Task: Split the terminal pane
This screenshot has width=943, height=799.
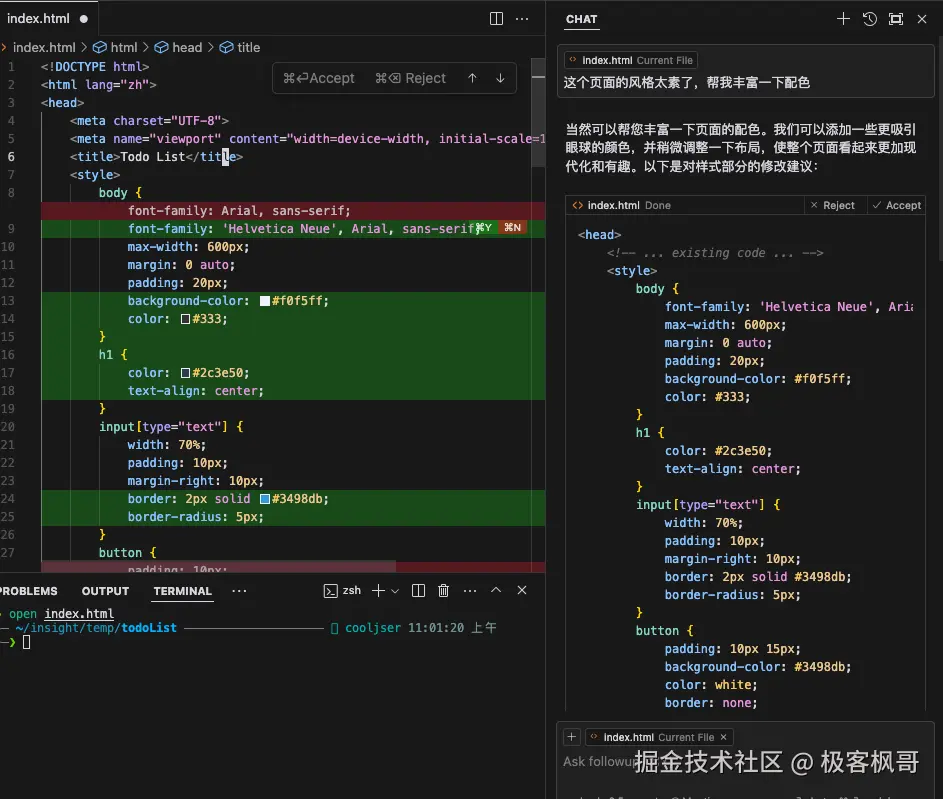Action: (x=418, y=591)
